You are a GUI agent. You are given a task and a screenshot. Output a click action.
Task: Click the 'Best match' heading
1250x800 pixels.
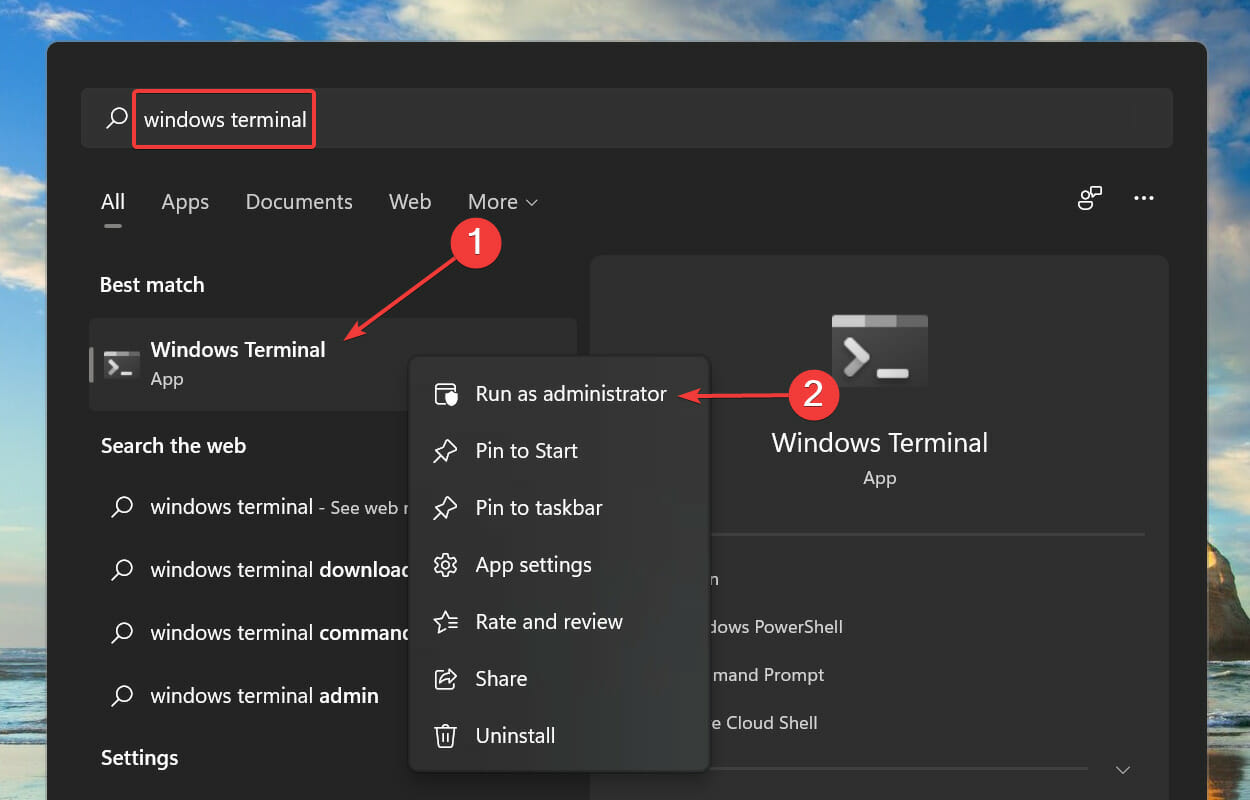pyautogui.click(x=152, y=285)
